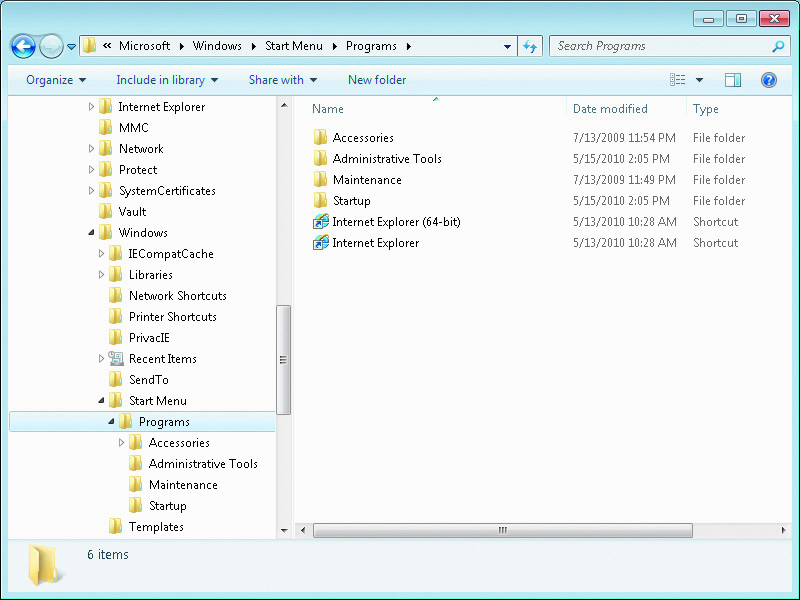Open the address bar history dropdown
The height and width of the screenshot is (600, 800).
[x=507, y=46]
